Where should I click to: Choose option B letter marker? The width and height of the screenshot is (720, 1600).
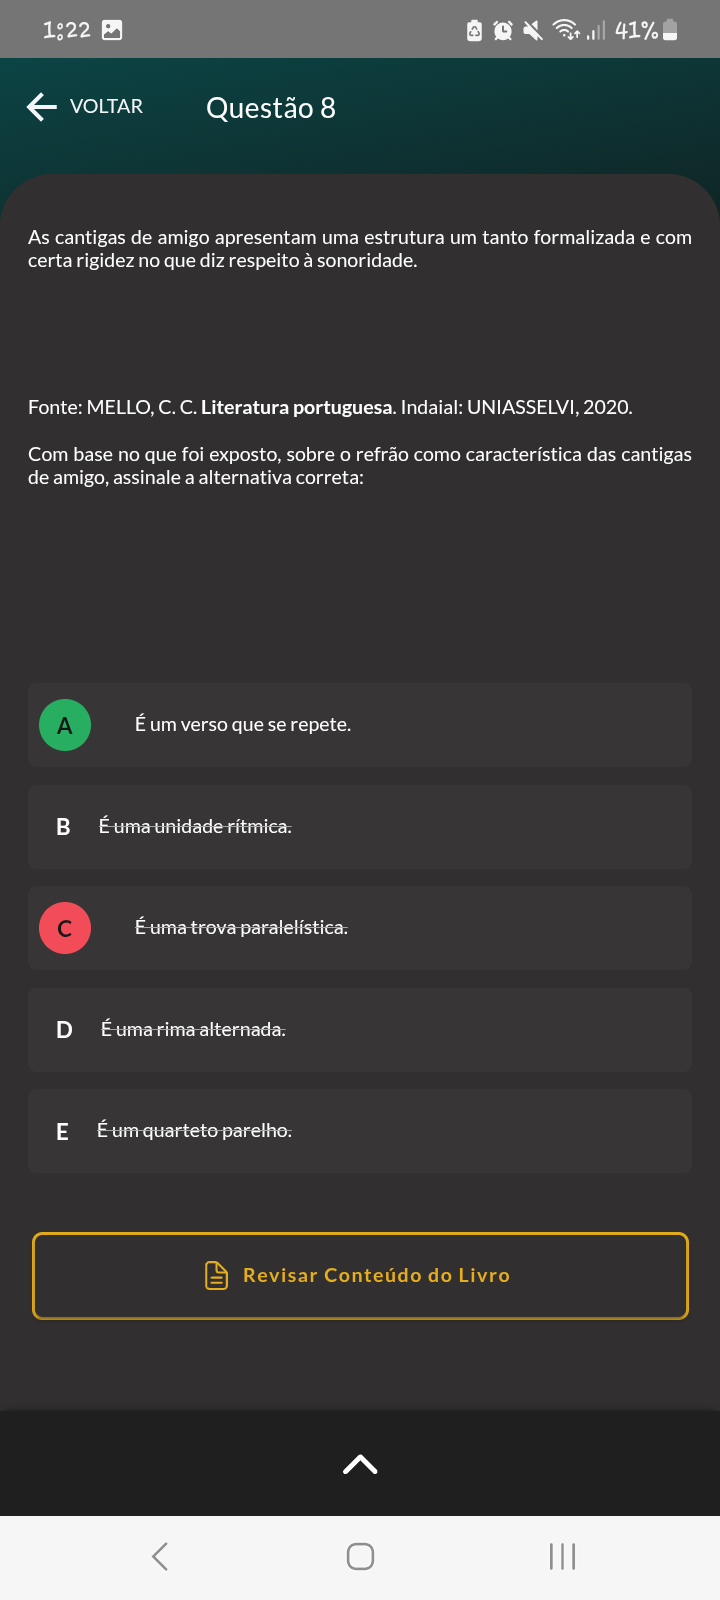click(63, 827)
